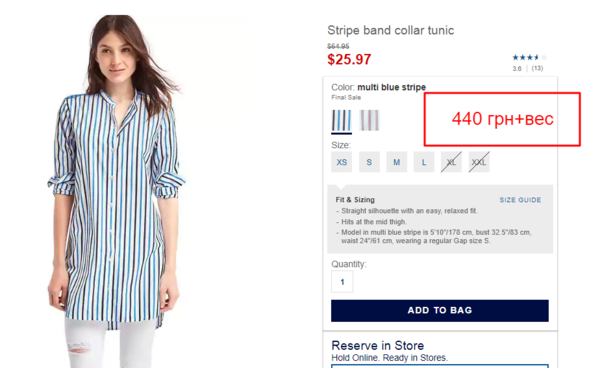Choose size S

(x=369, y=162)
